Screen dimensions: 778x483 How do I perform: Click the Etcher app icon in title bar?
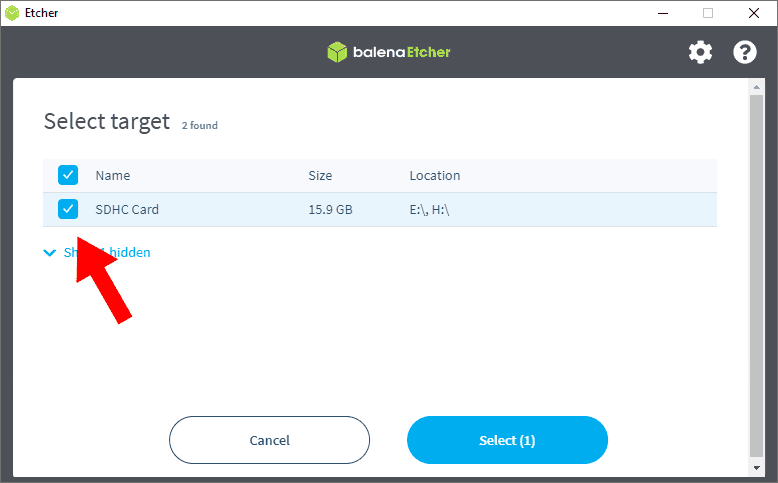coord(12,13)
